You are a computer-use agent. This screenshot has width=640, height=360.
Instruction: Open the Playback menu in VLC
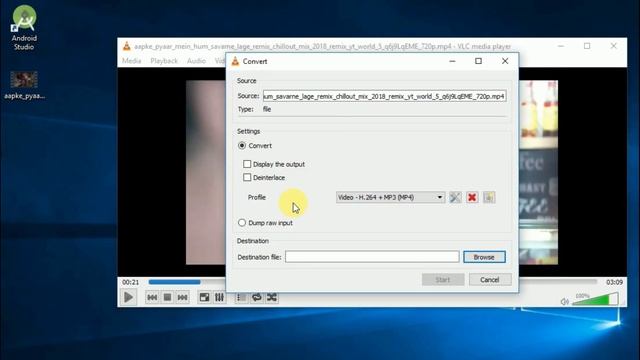pos(164,61)
